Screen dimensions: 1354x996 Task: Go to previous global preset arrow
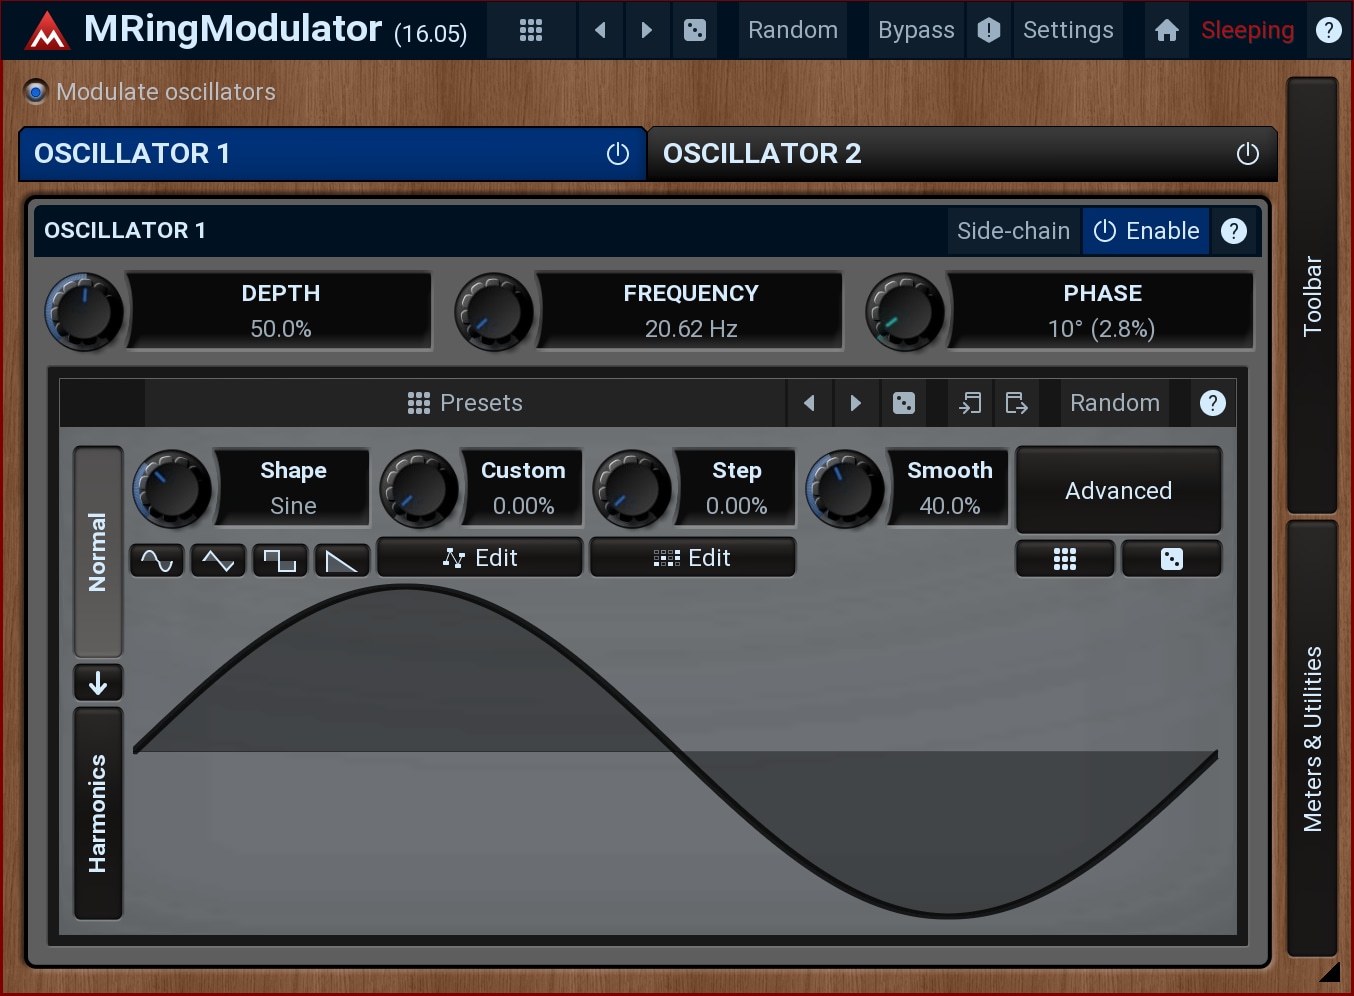pyautogui.click(x=600, y=30)
